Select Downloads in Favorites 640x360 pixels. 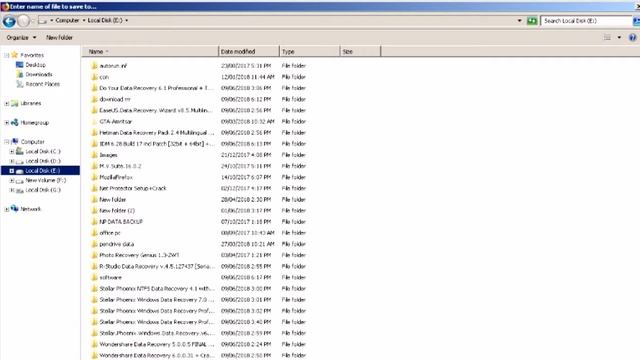[x=39, y=74]
